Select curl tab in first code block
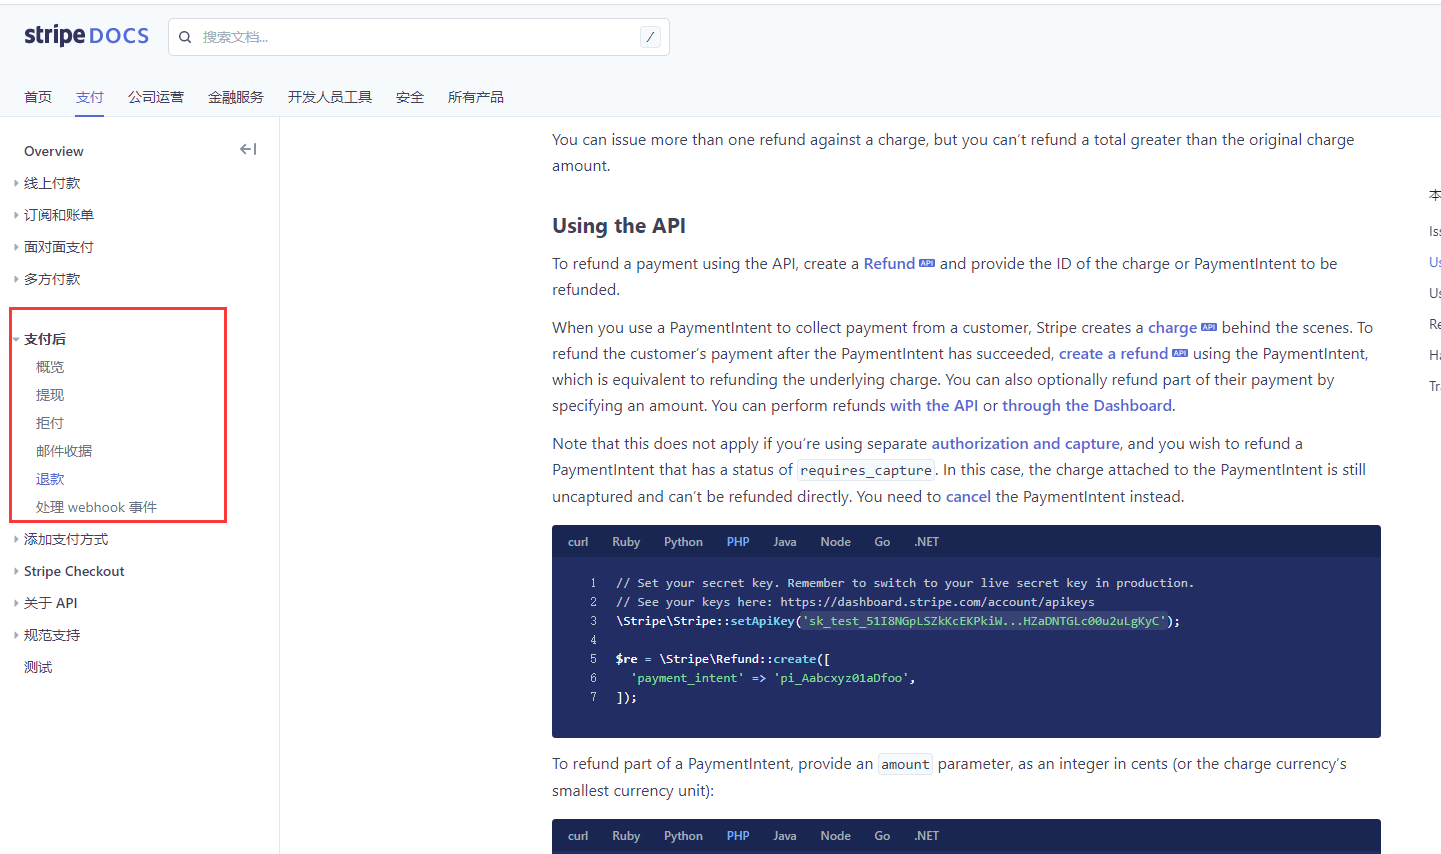This screenshot has height=854, width=1441. point(578,542)
